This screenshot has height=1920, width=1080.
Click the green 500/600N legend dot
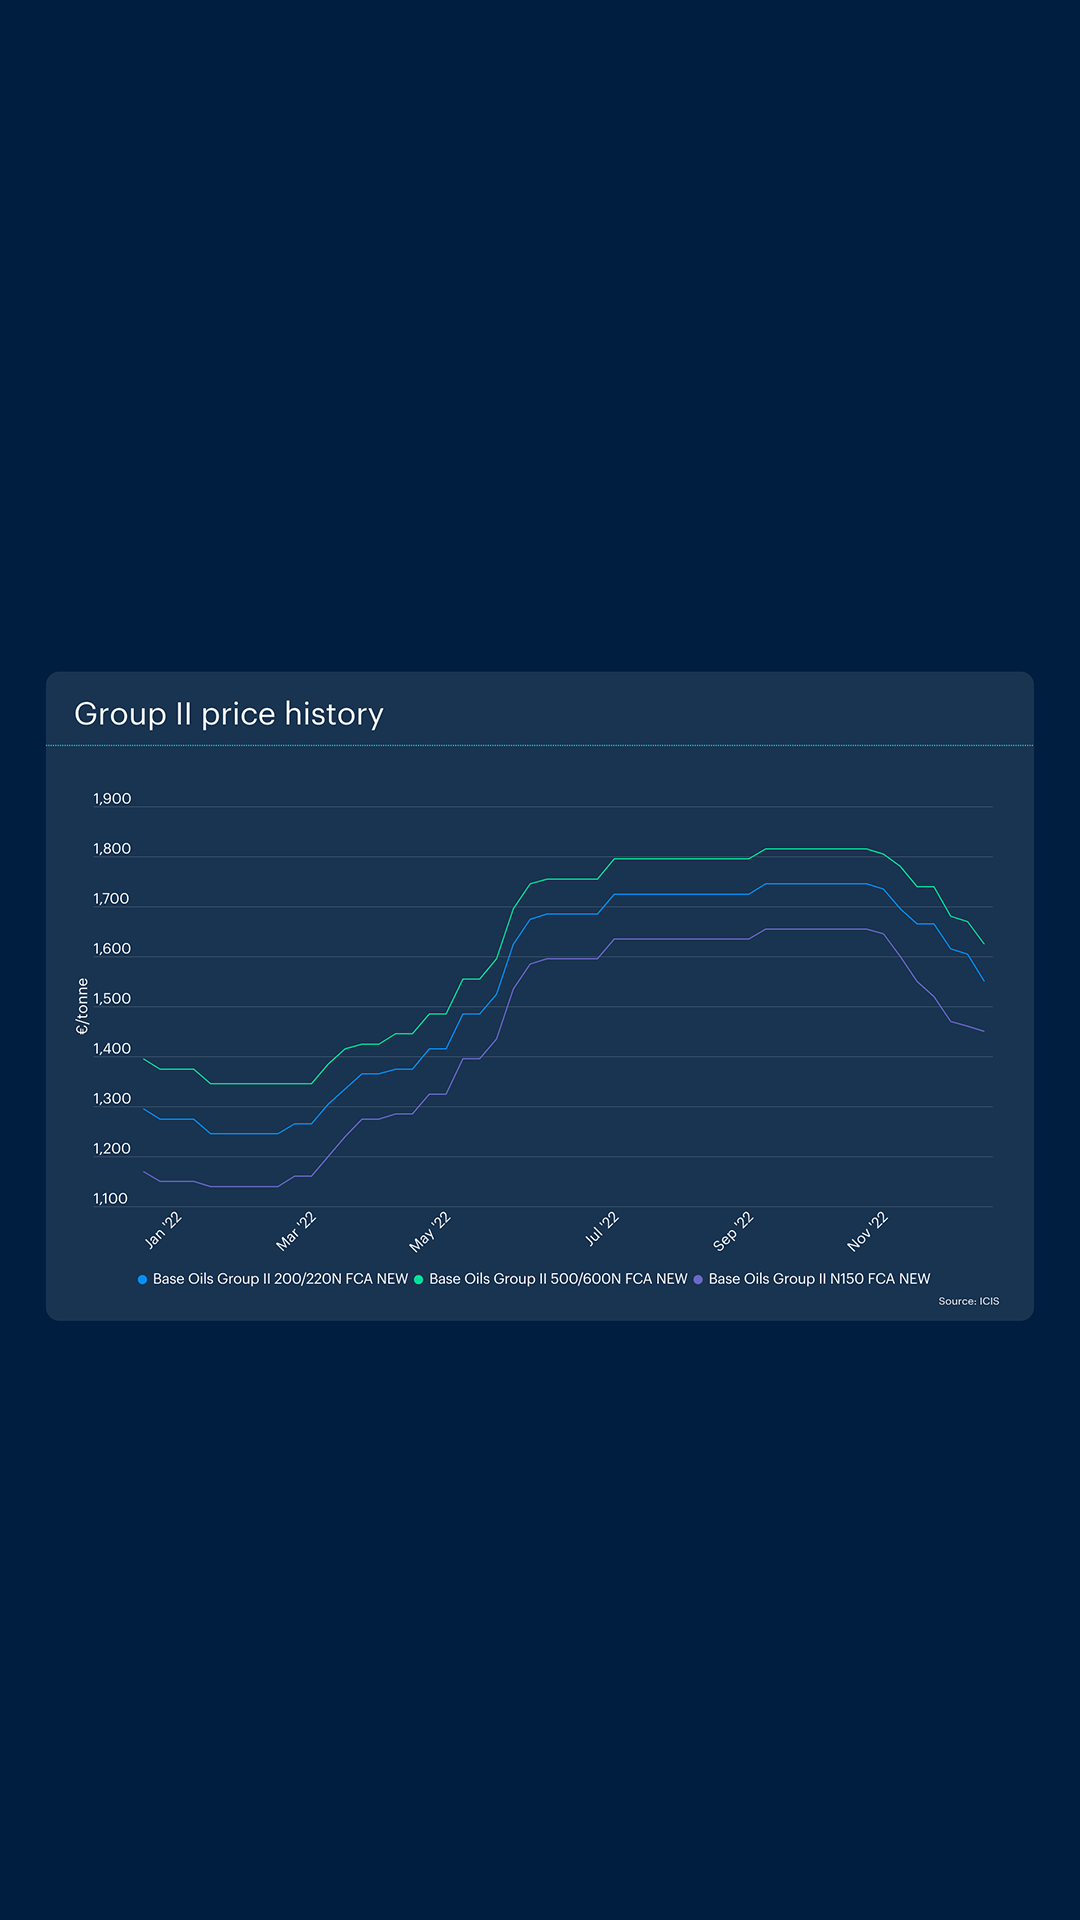pyautogui.click(x=419, y=1279)
